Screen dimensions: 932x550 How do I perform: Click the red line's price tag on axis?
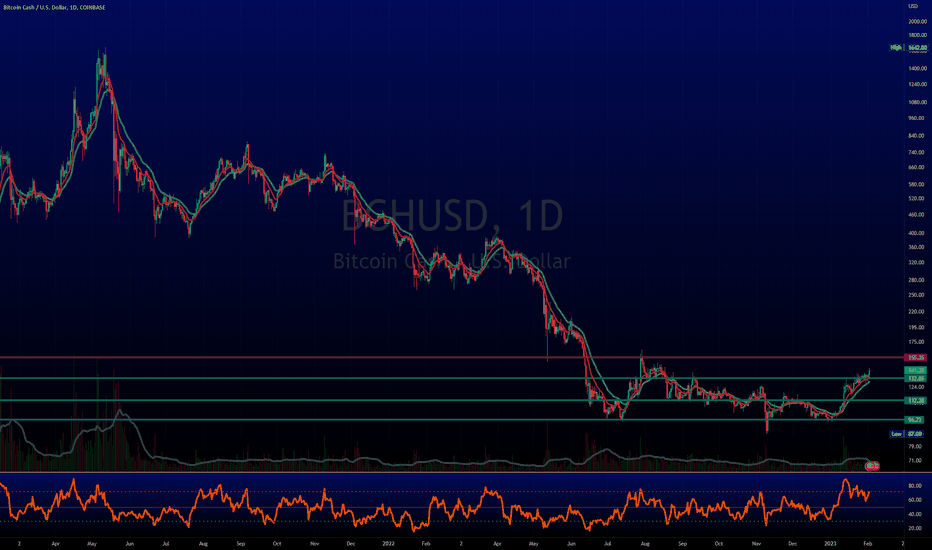point(916,357)
